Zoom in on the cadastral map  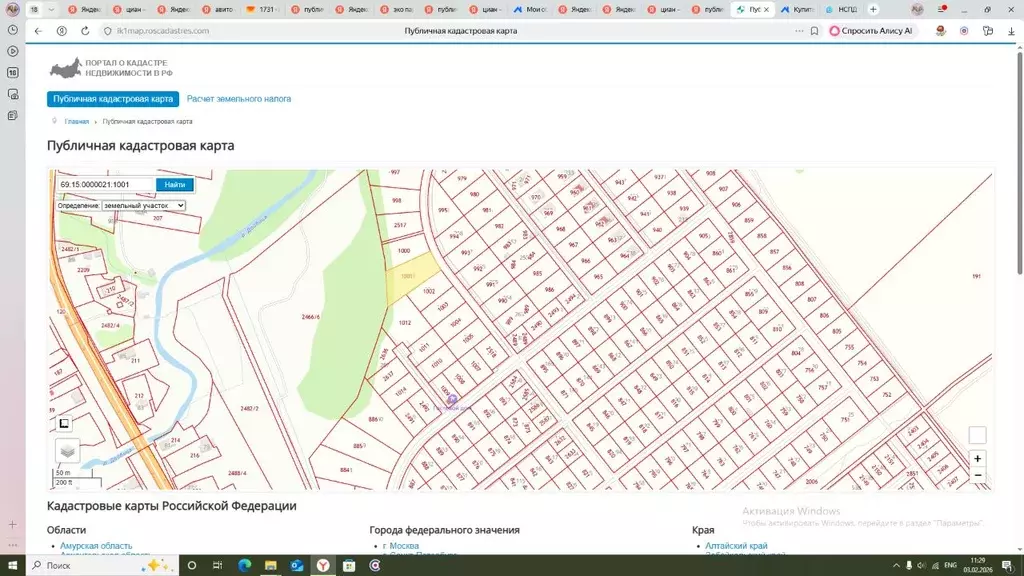pyautogui.click(x=977, y=458)
